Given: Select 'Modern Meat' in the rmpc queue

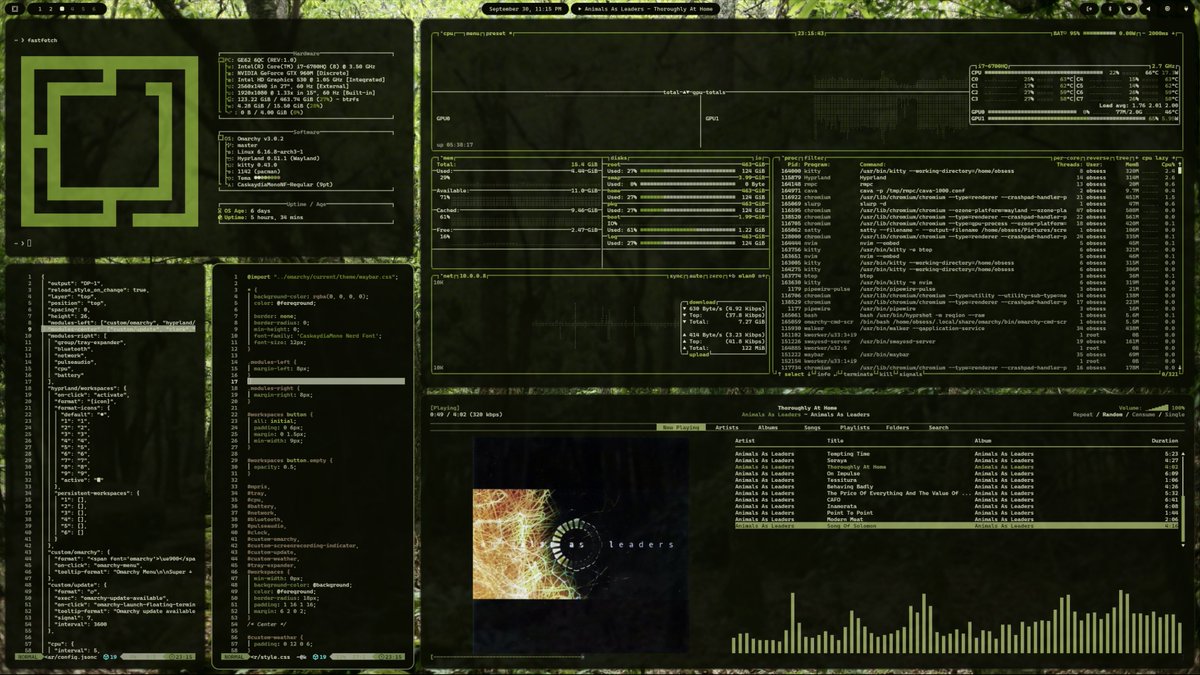Looking at the screenshot, I should tap(957, 519).
